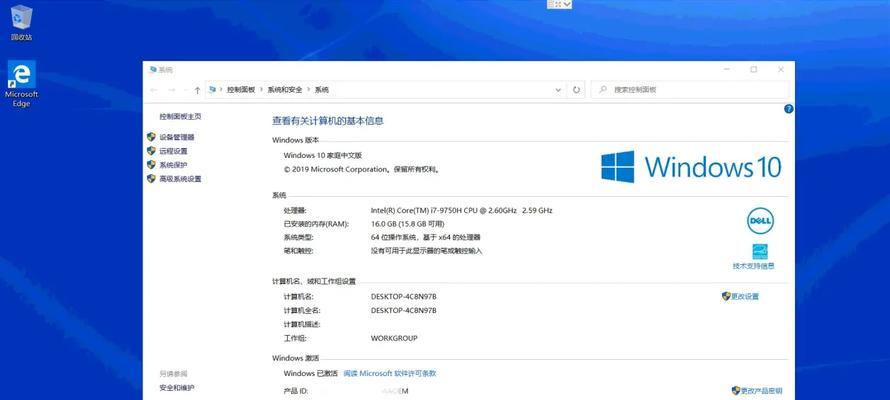The width and height of the screenshot is (890, 400).
Task: Open 高级系统设置 from the sidebar
Action: pyautogui.click(x=180, y=179)
